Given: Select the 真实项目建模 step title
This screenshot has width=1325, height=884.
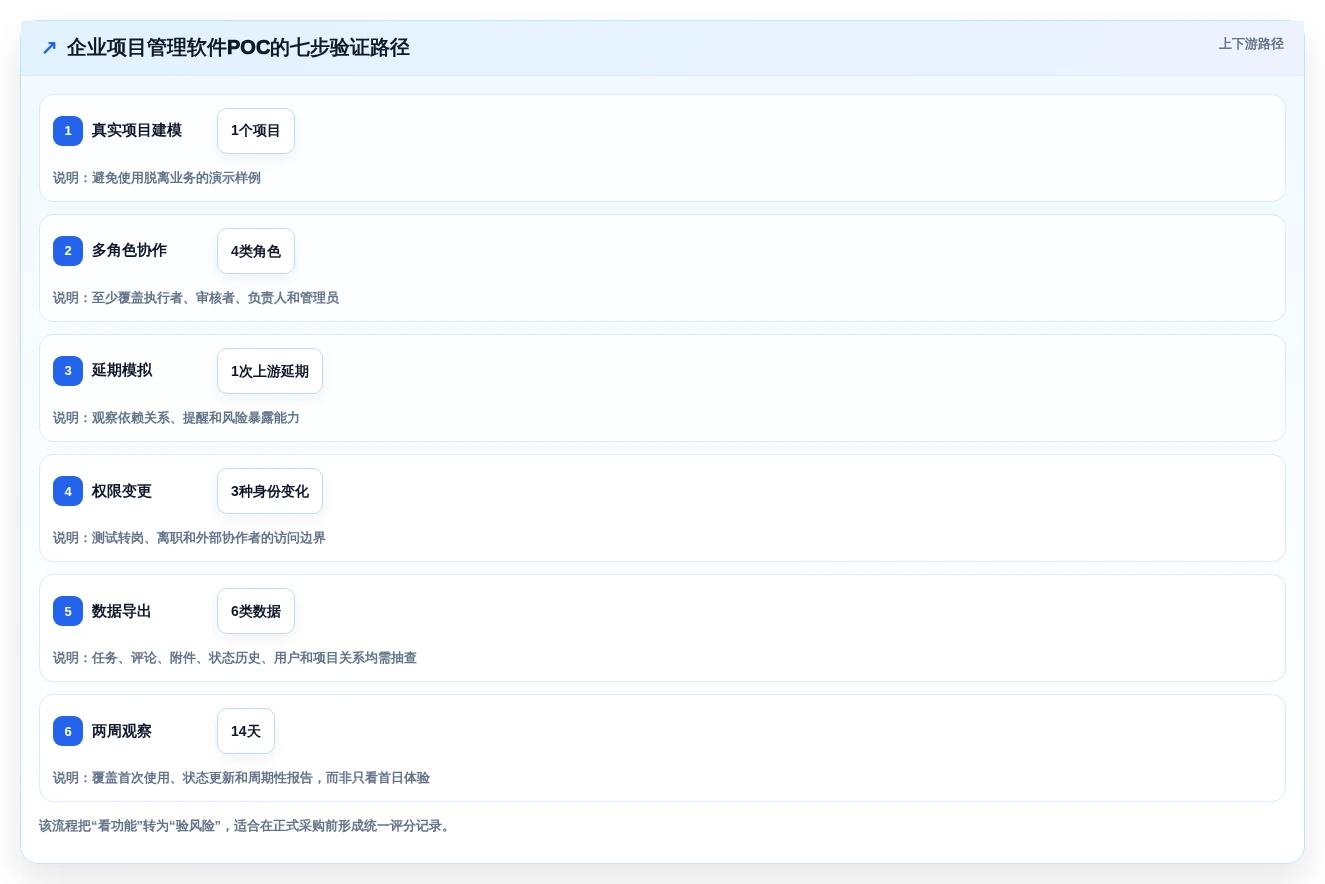Looking at the screenshot, I should [x=137, y=130].
